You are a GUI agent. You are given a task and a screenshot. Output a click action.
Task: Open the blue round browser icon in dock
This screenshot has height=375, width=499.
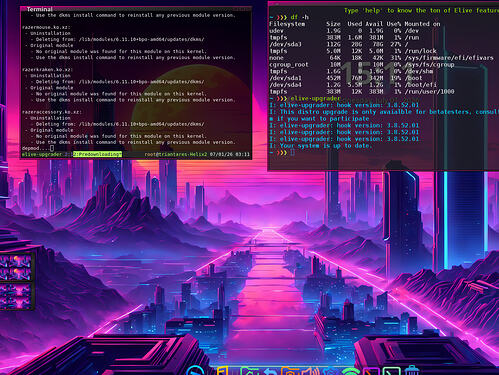(195, 371)
